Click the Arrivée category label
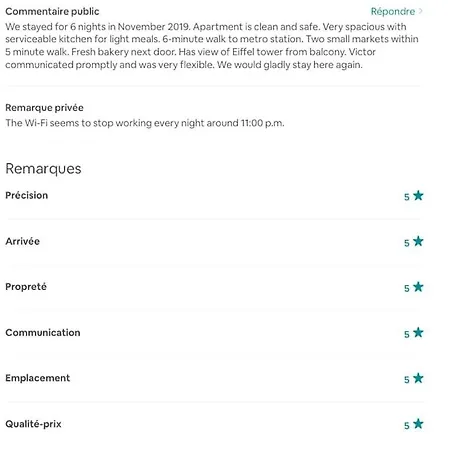Screen dimensions: 450x450 point(23,241)
